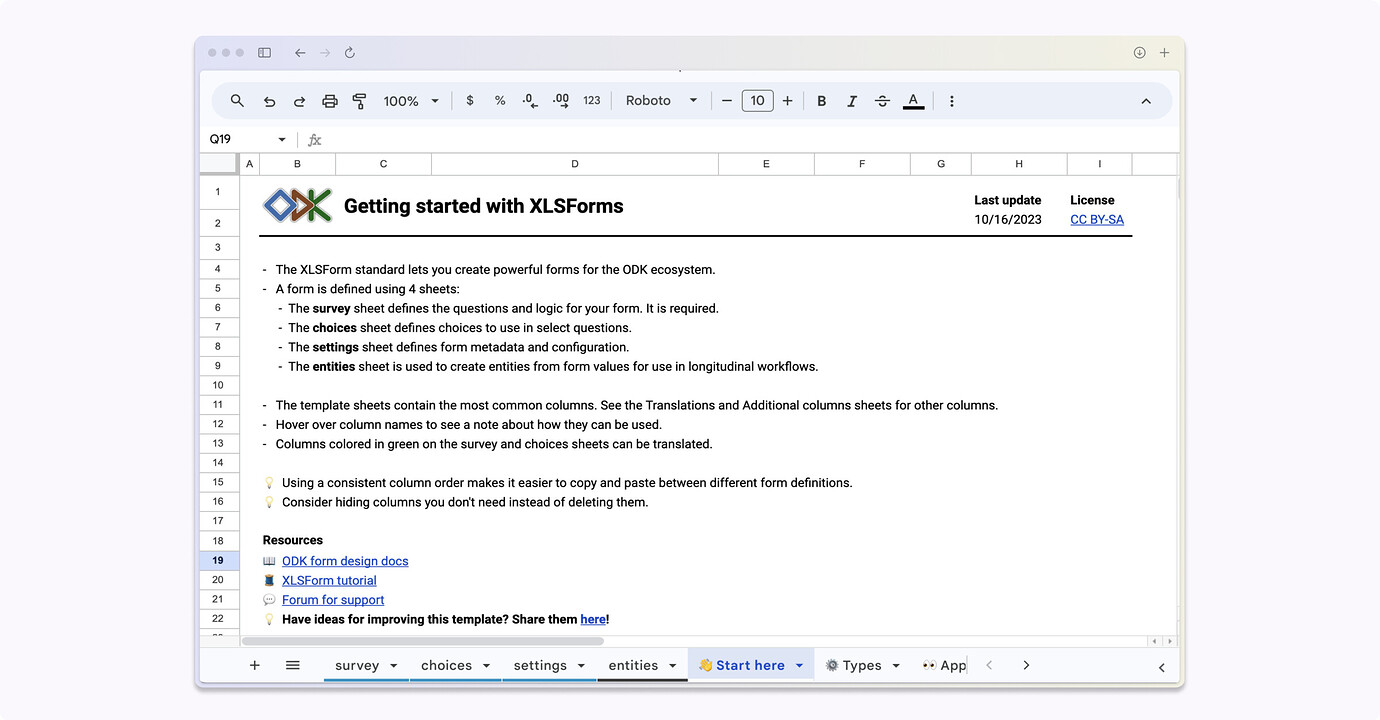
Task: Open the cell name box dropdown arrow
Action: (282, 140)
